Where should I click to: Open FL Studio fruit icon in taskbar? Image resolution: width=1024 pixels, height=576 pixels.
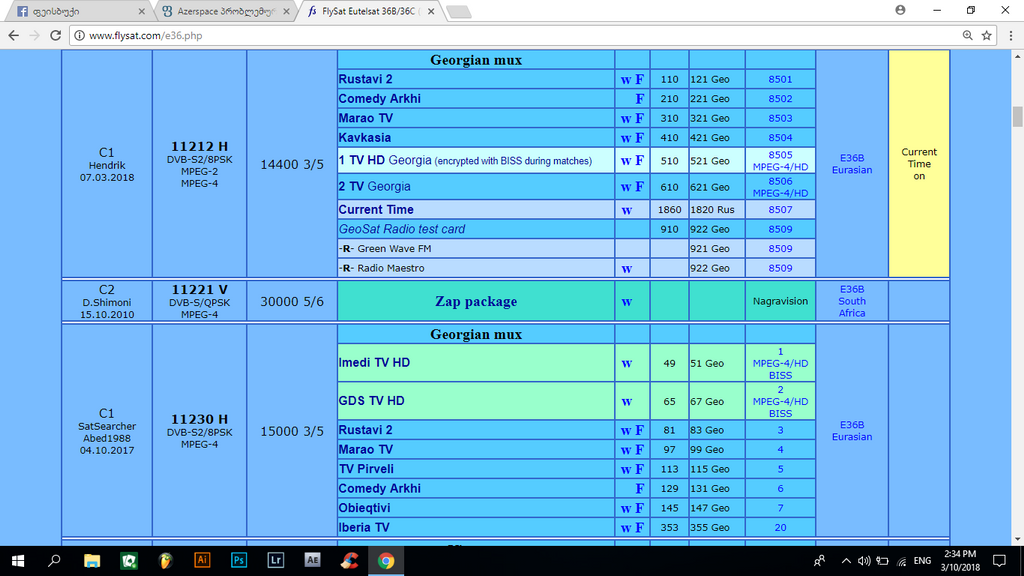click(x=165, y=561)
